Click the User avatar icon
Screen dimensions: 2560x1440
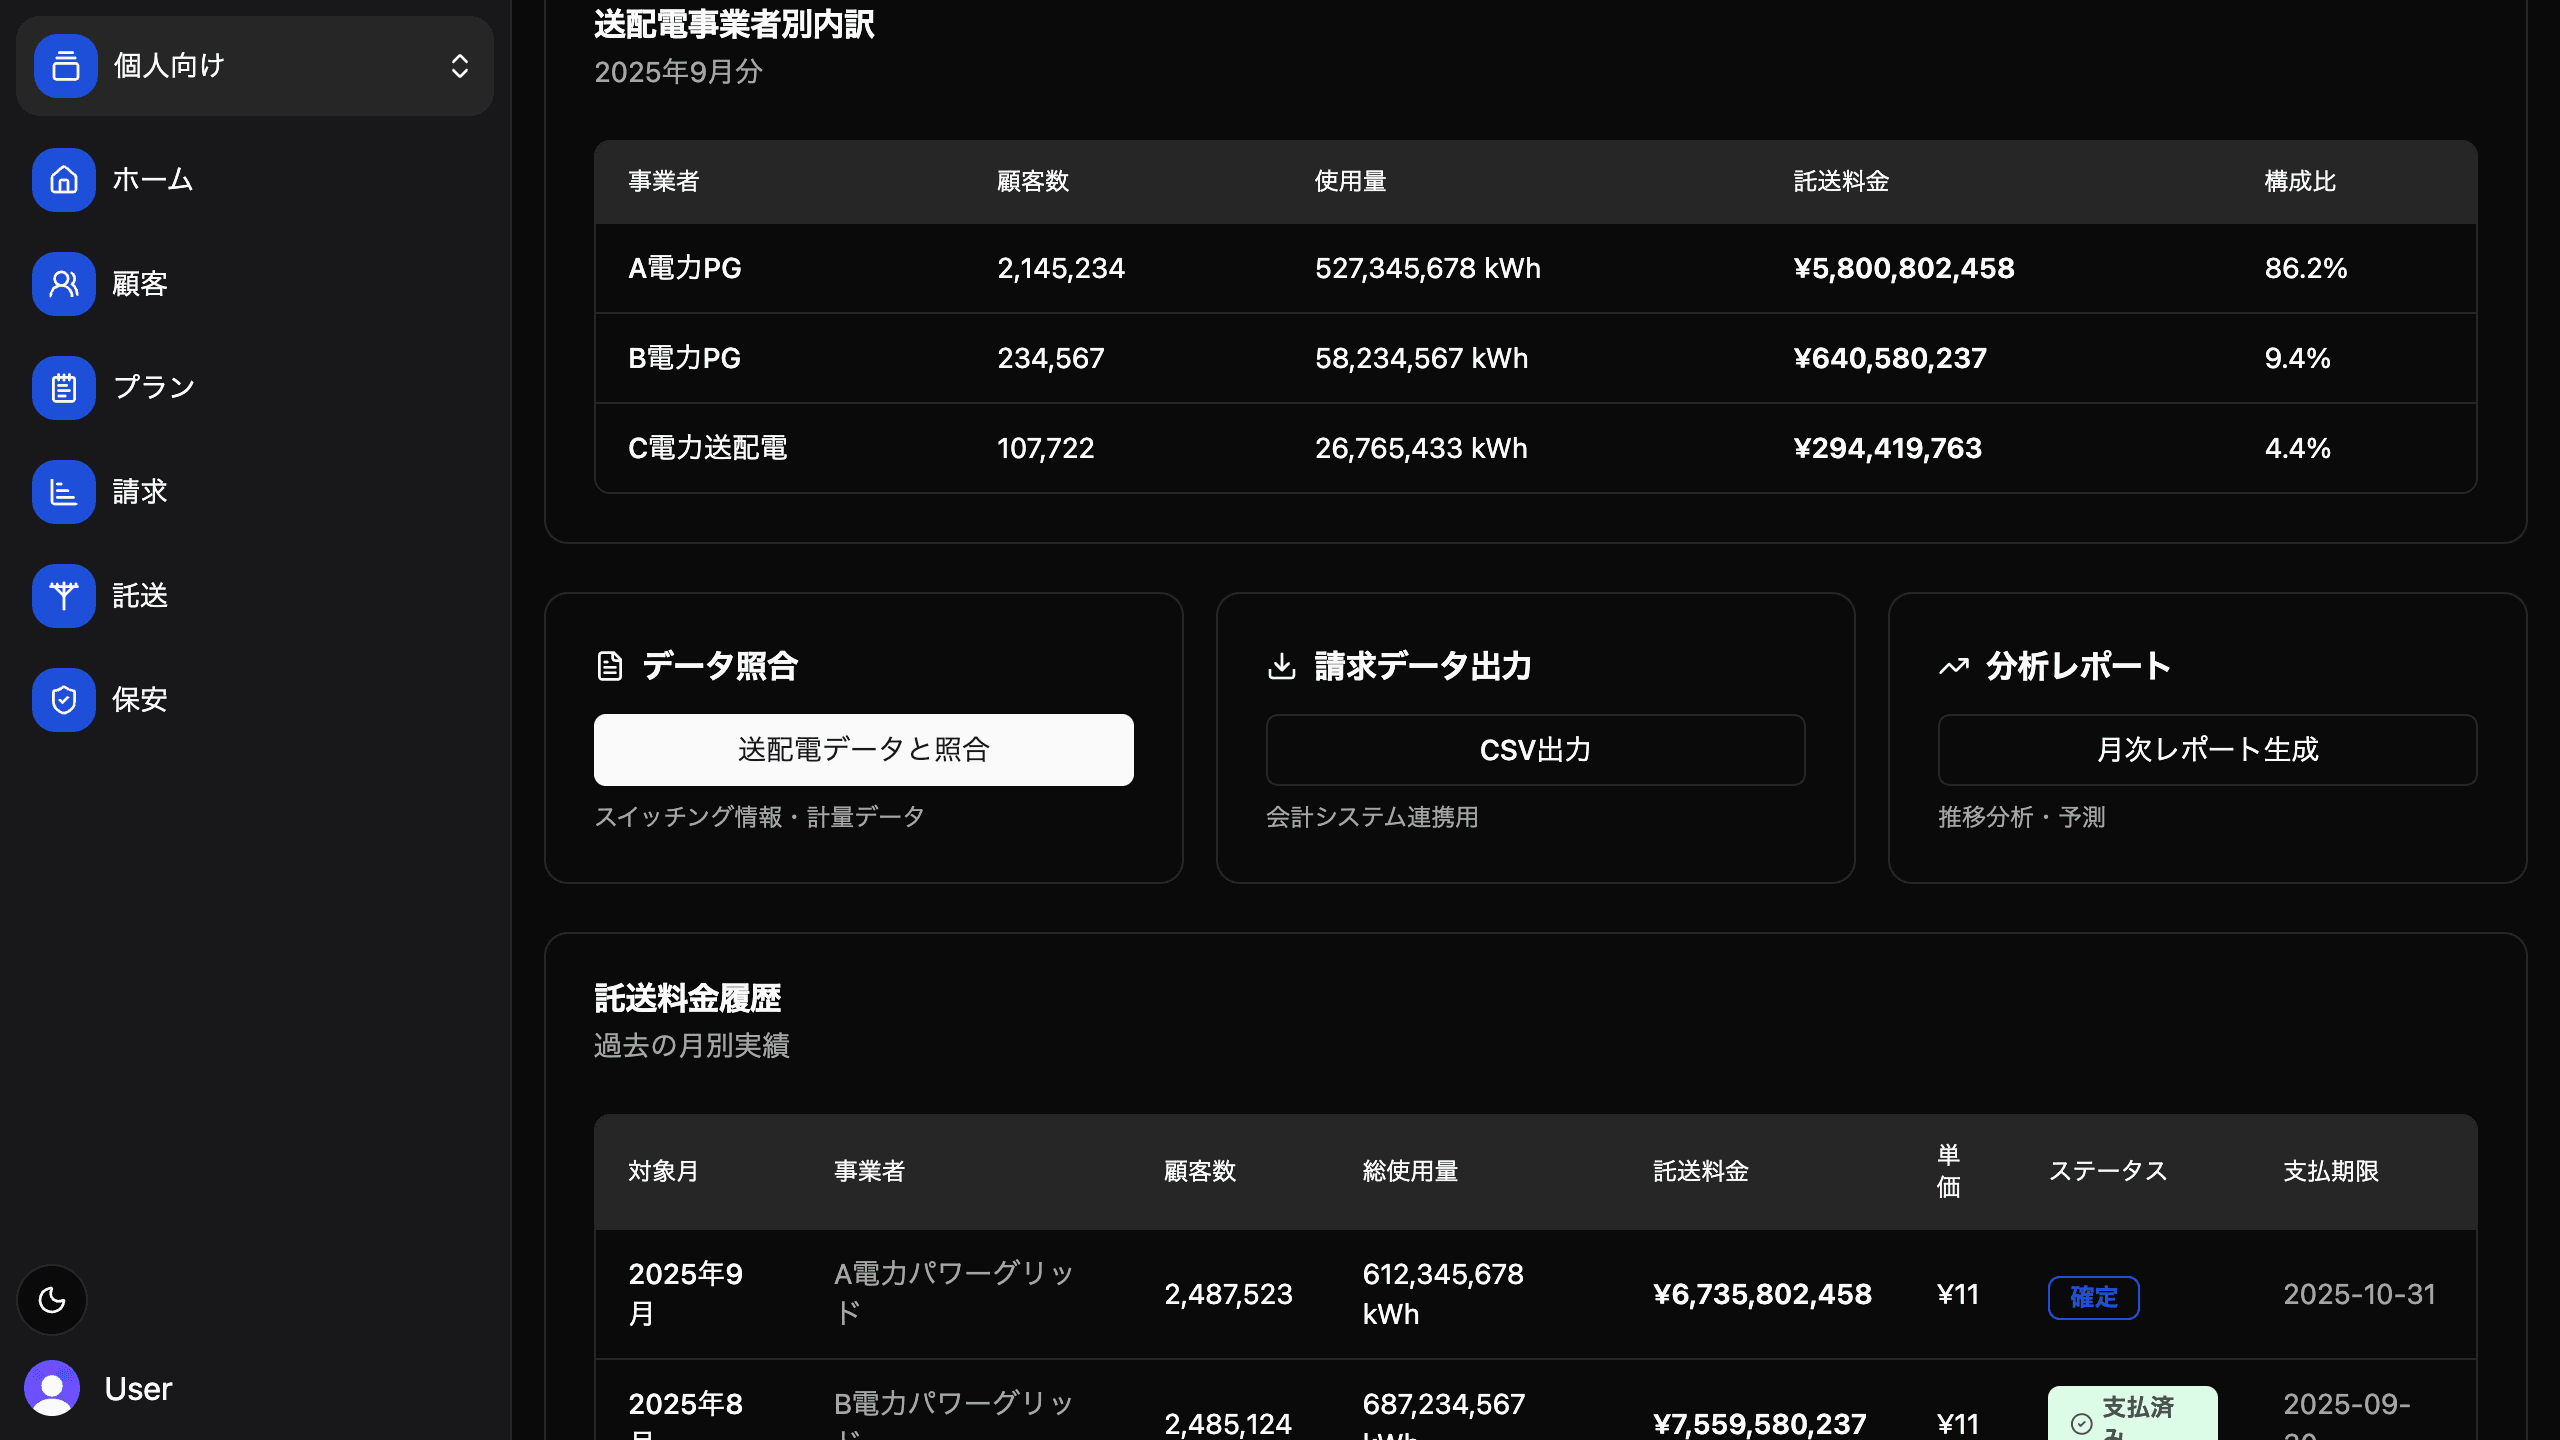point(52,1388)
